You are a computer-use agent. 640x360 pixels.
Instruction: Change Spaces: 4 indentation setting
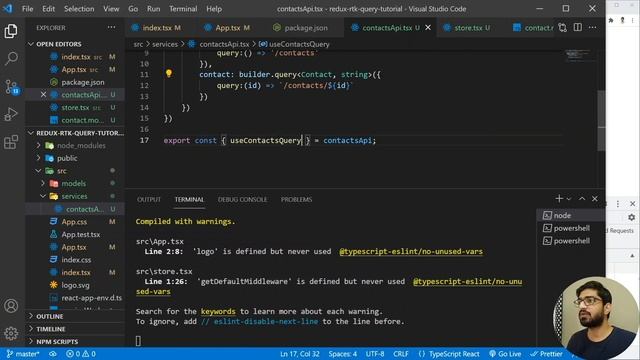[342, 354]
